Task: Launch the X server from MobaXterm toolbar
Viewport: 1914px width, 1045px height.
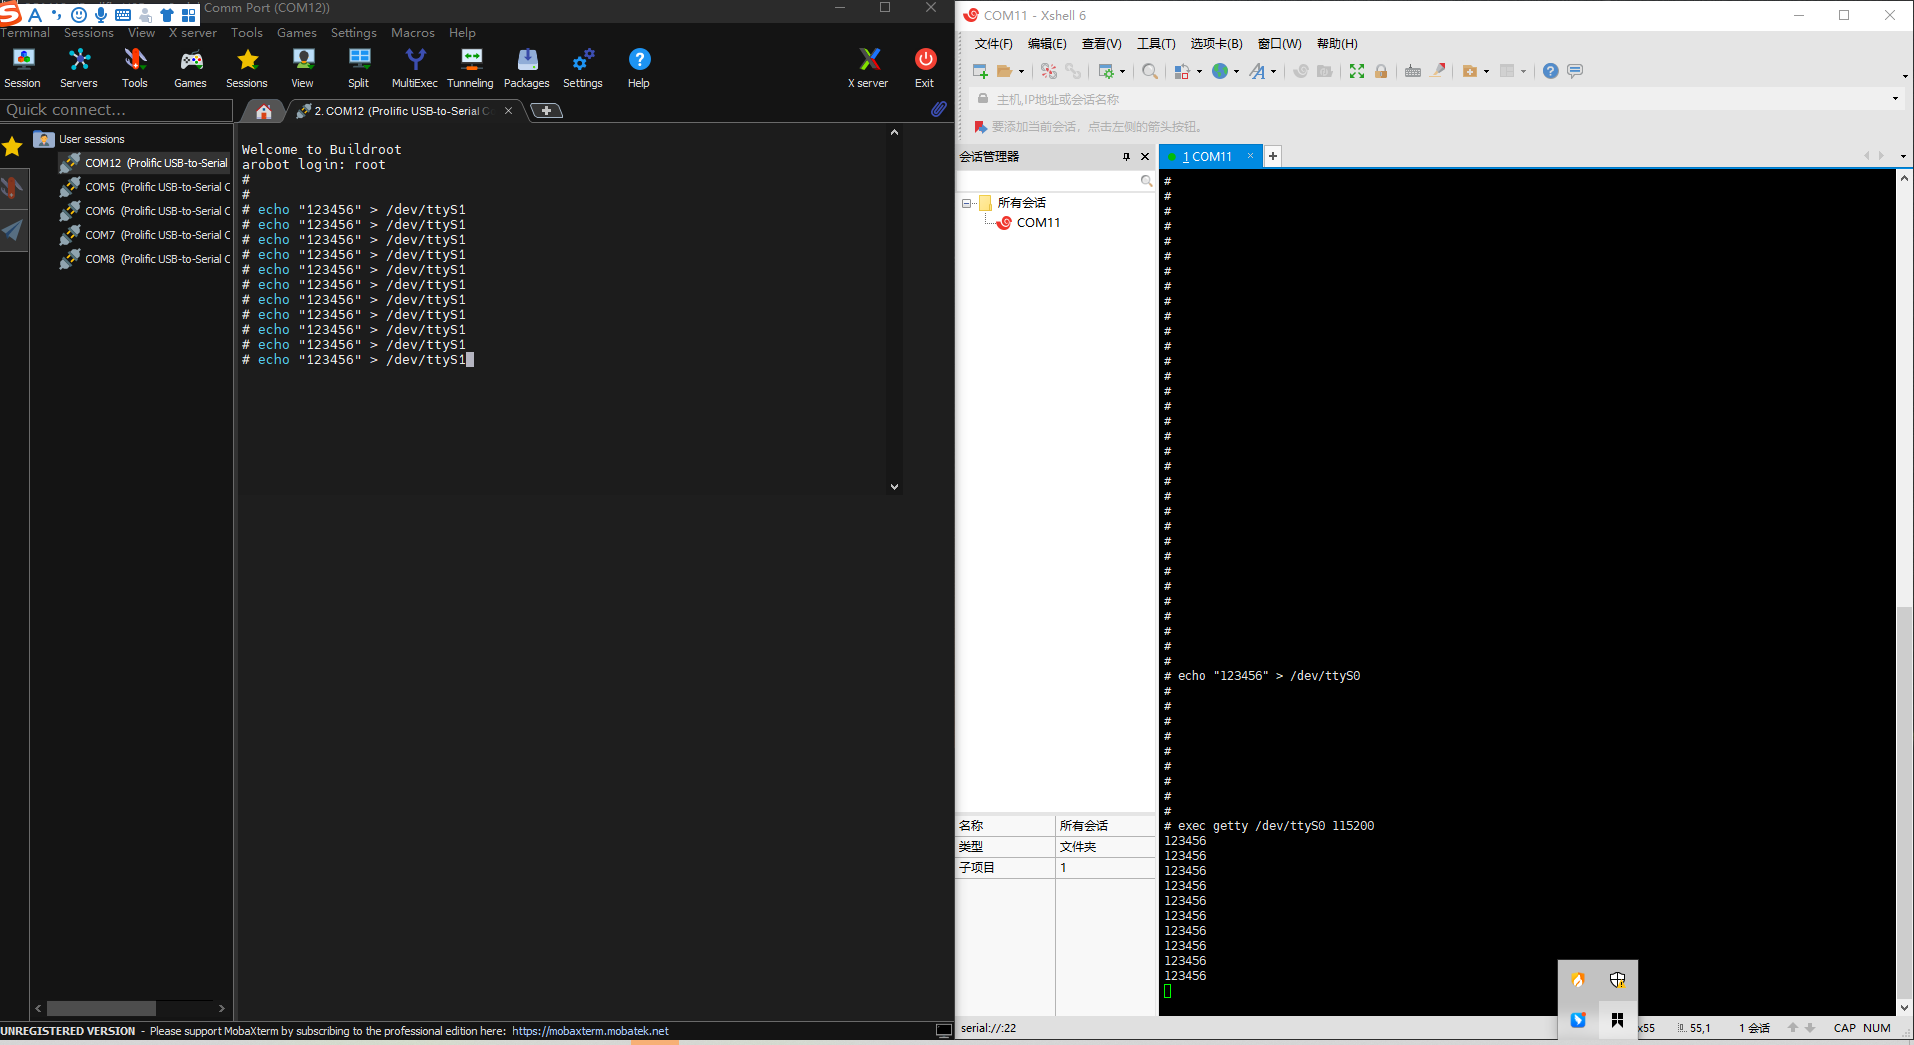Action: click(867, 66)
